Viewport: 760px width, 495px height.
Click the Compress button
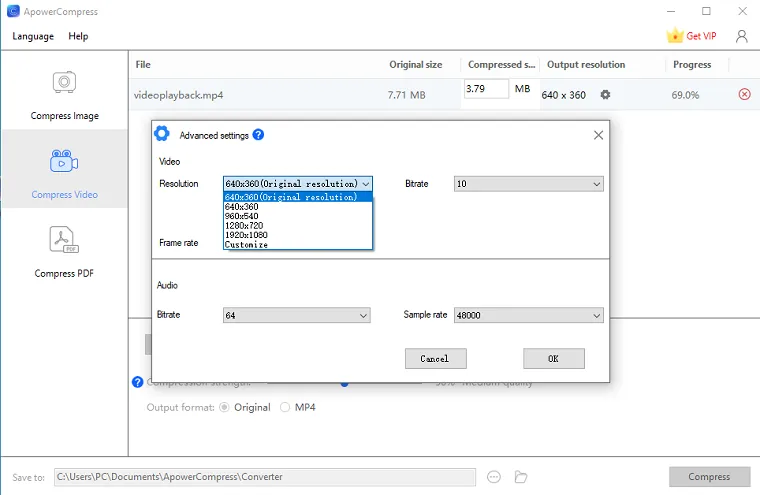tap(710, 477)
